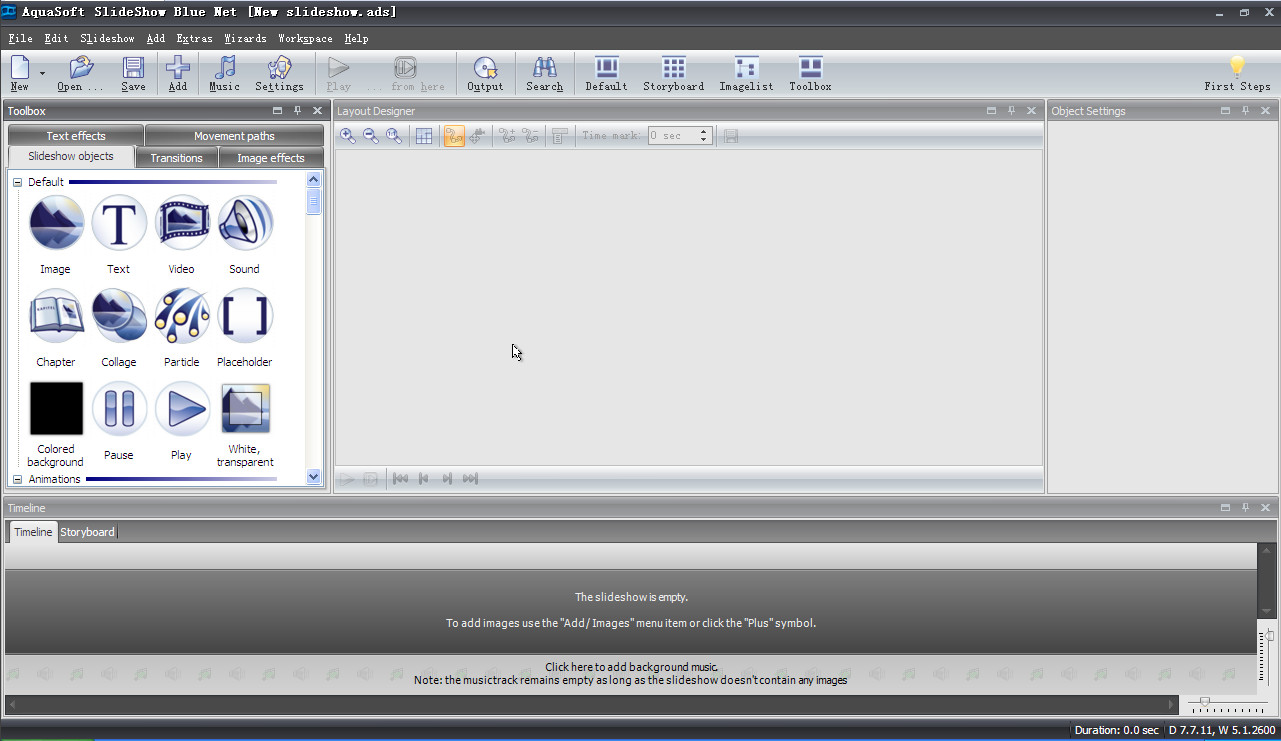Click the New slideshow toolbar icon

pyautogui.click(x=20, y=68)
